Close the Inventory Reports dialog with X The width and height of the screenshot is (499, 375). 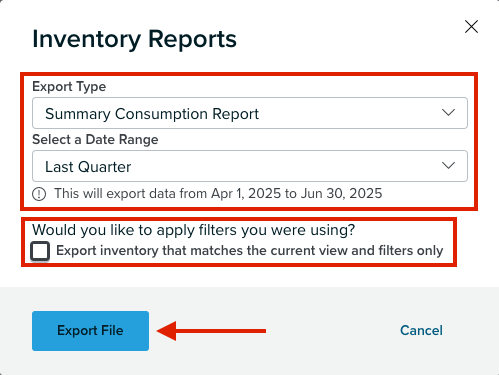471,27
